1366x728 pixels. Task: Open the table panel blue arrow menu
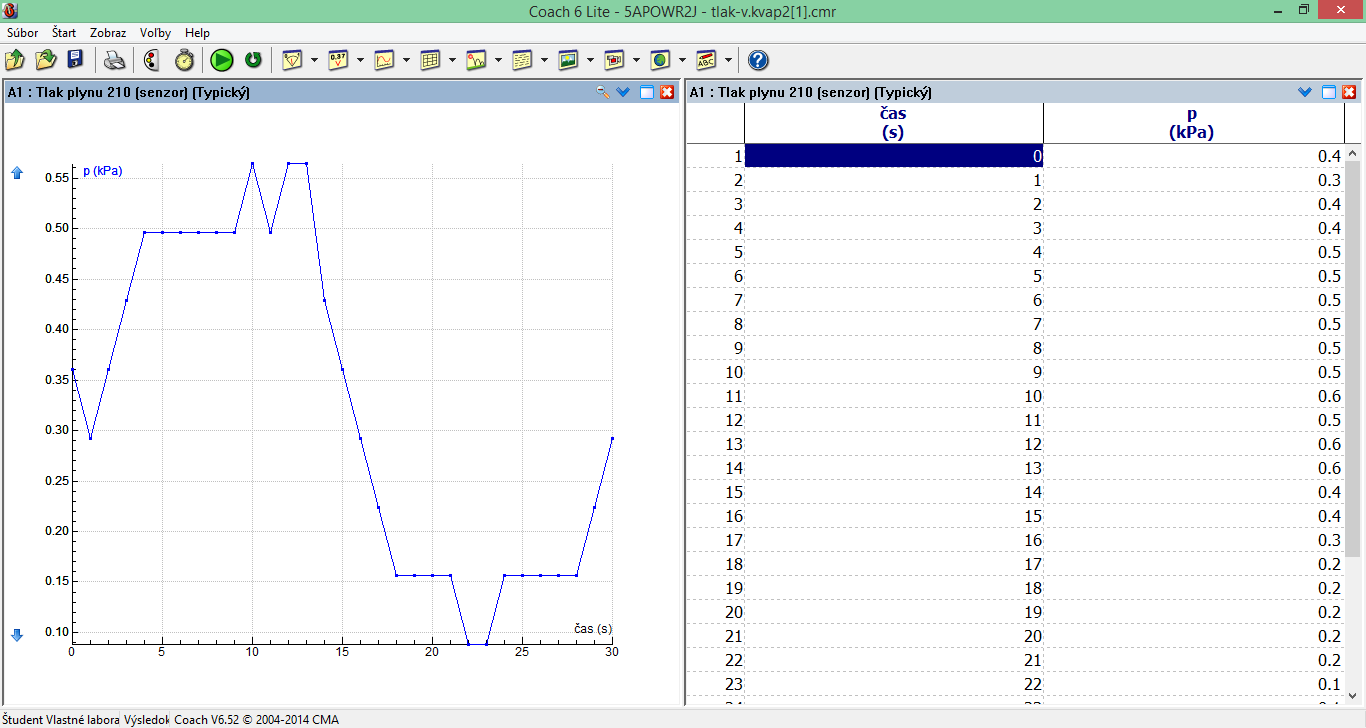pyautogui.click(x=1305, y=92)
